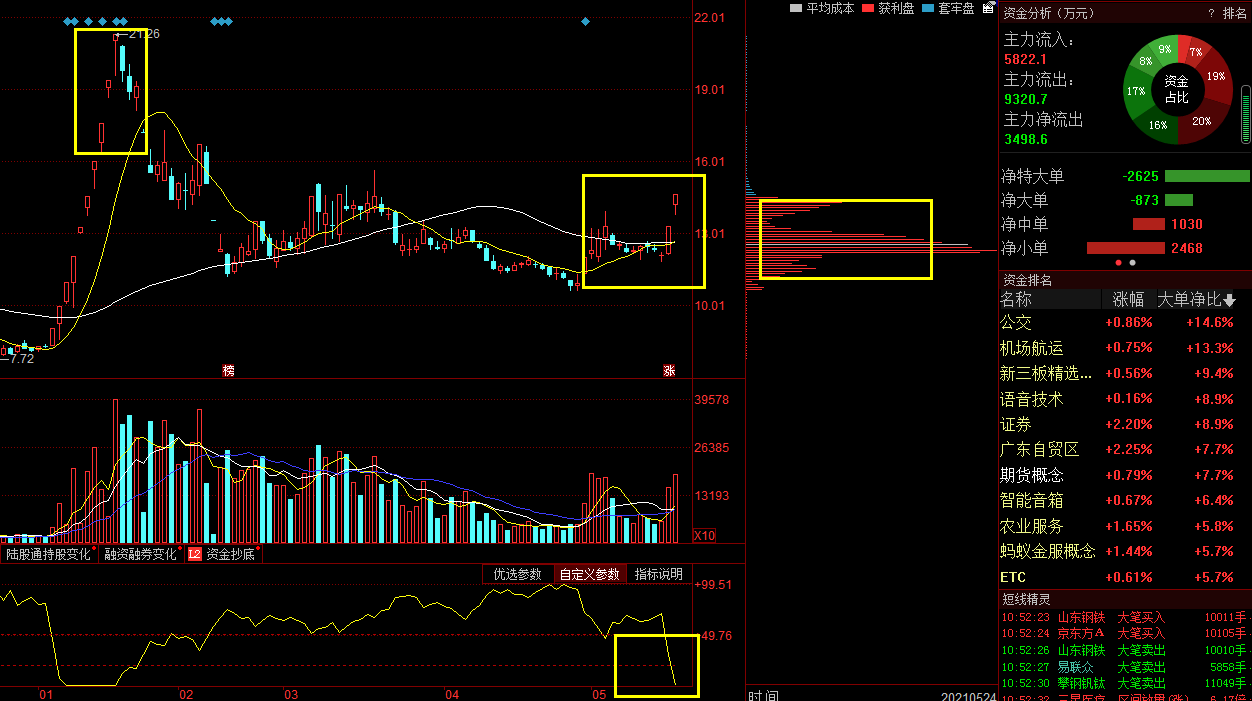Toggle the 平均成本 legend item
The width and height of the screenshot is (1252, 701).
click(x=822, y=8)
